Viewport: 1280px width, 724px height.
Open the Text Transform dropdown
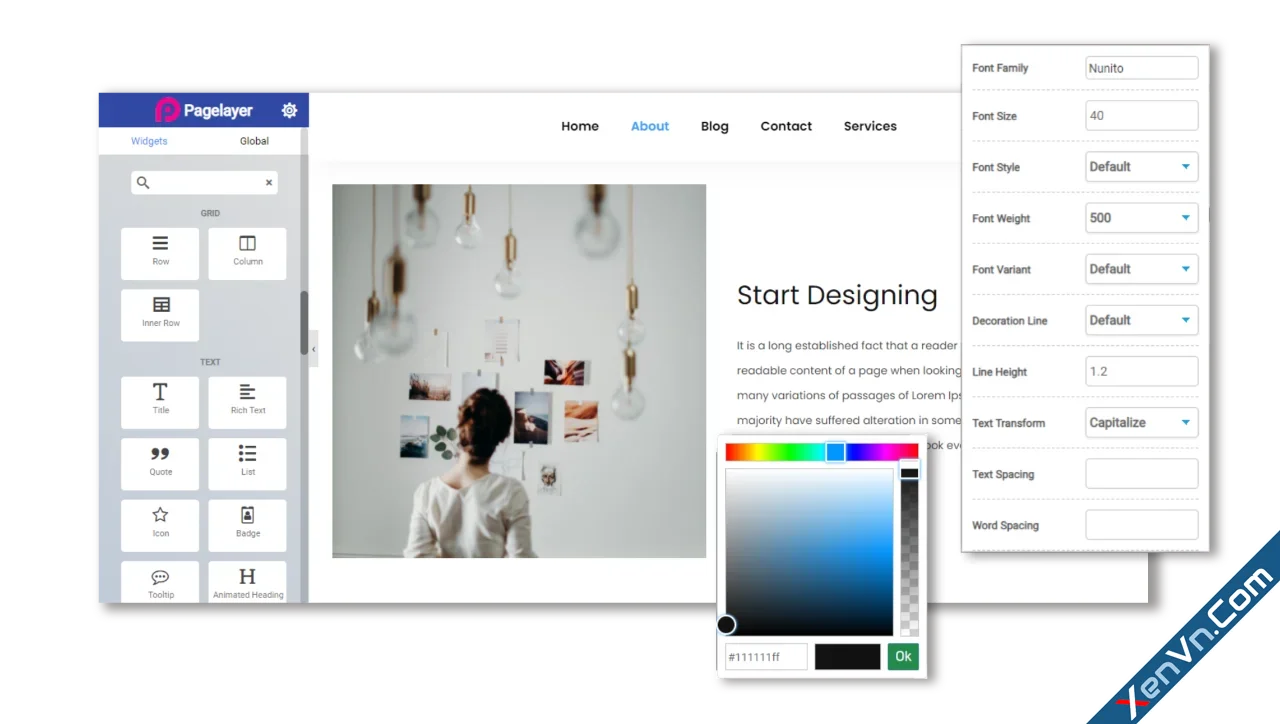[x=1141, y=422]
